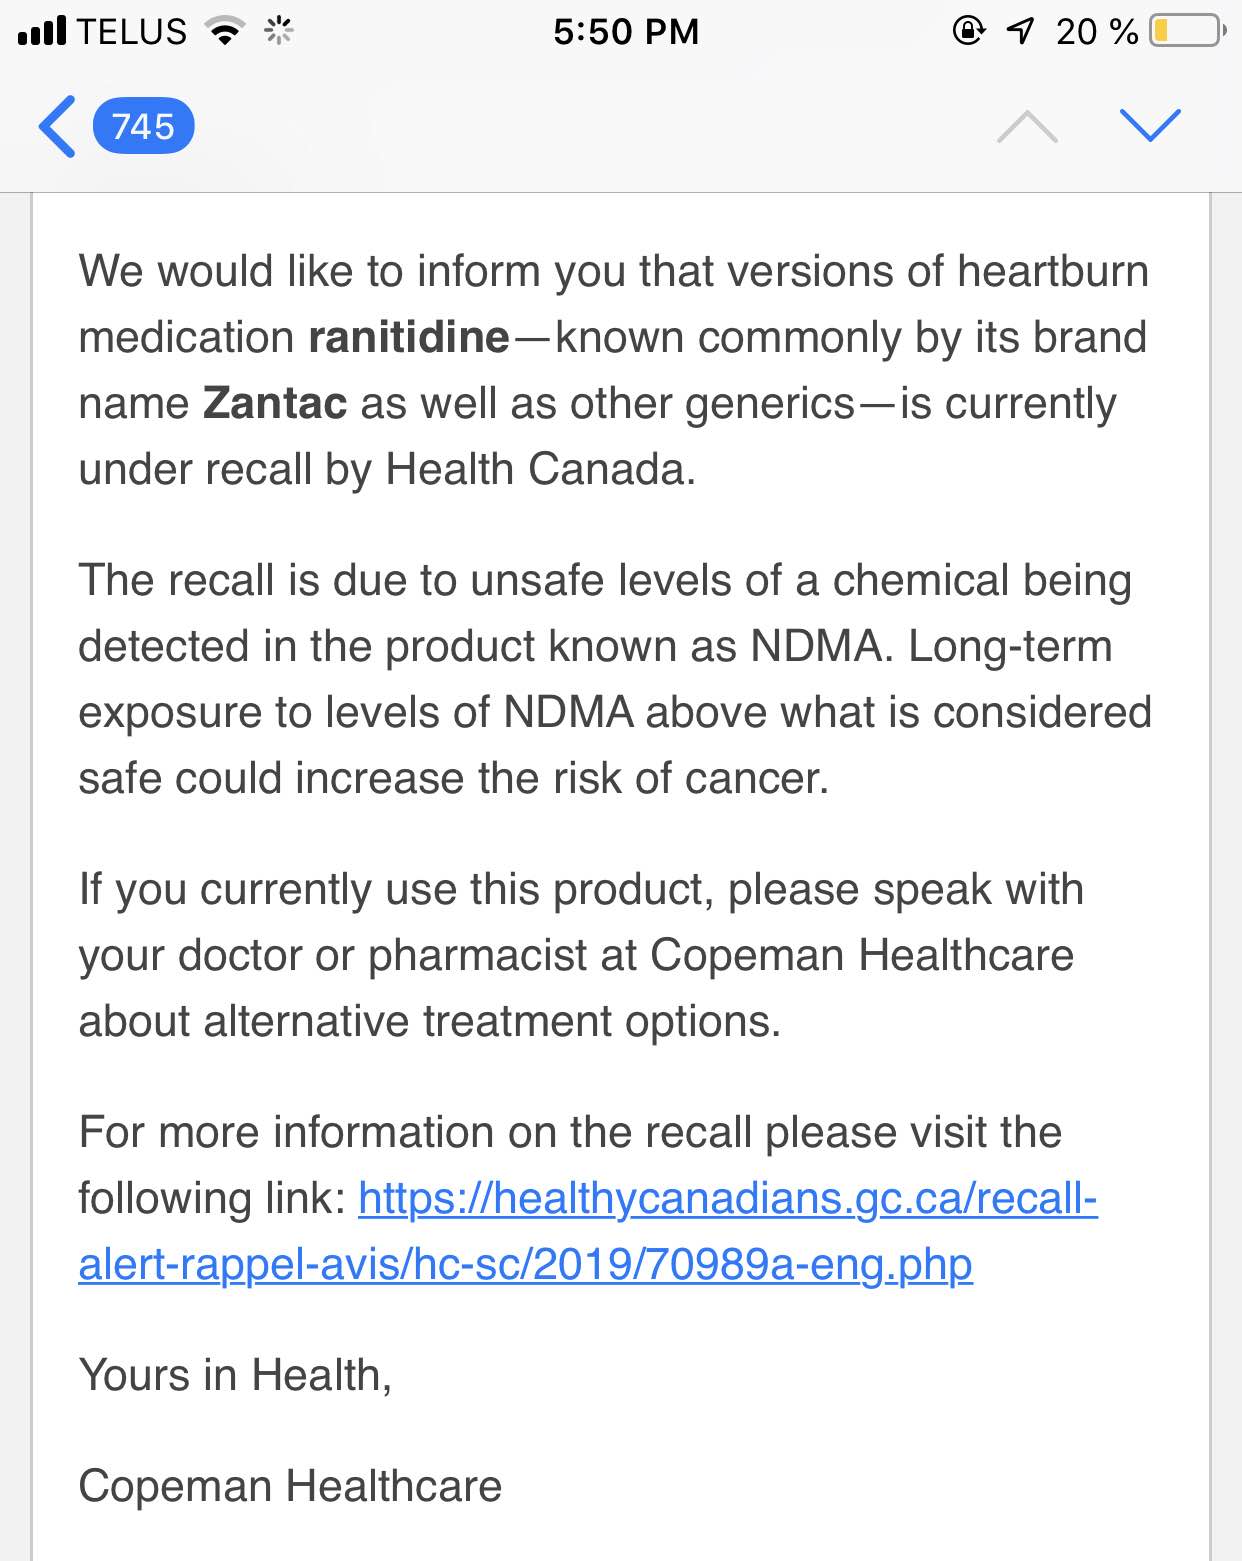Image resolution: width=1242 pixels, height=1561 pixels.
Task: Go to next message with down arrow
Action: click(1150, 125)
